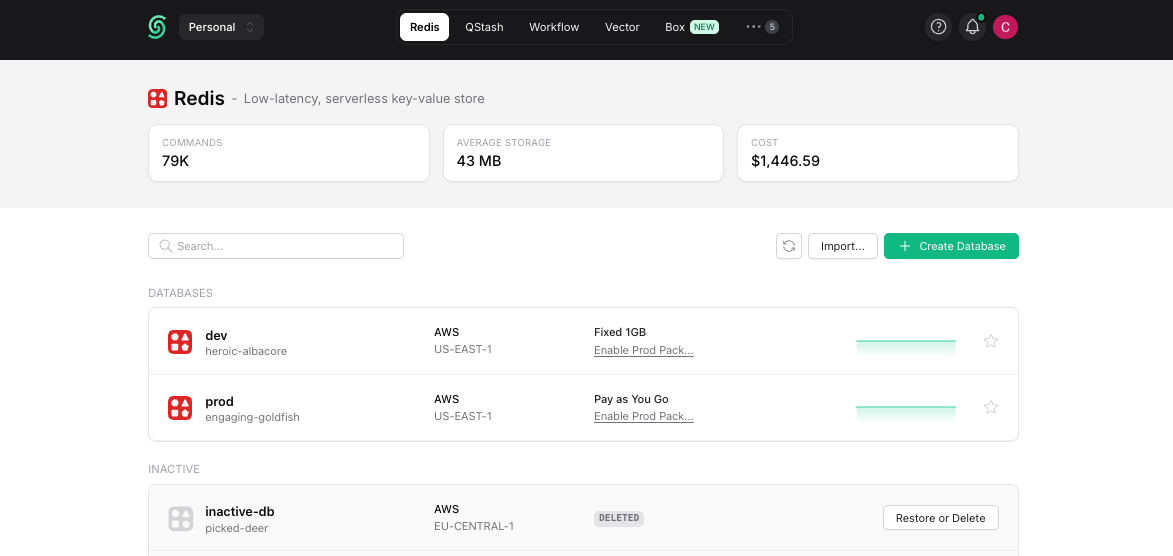Image resolution: width=1173 pixels, height=556 pixels.
Task: Click the Import... button
Action: coord(842,246)
